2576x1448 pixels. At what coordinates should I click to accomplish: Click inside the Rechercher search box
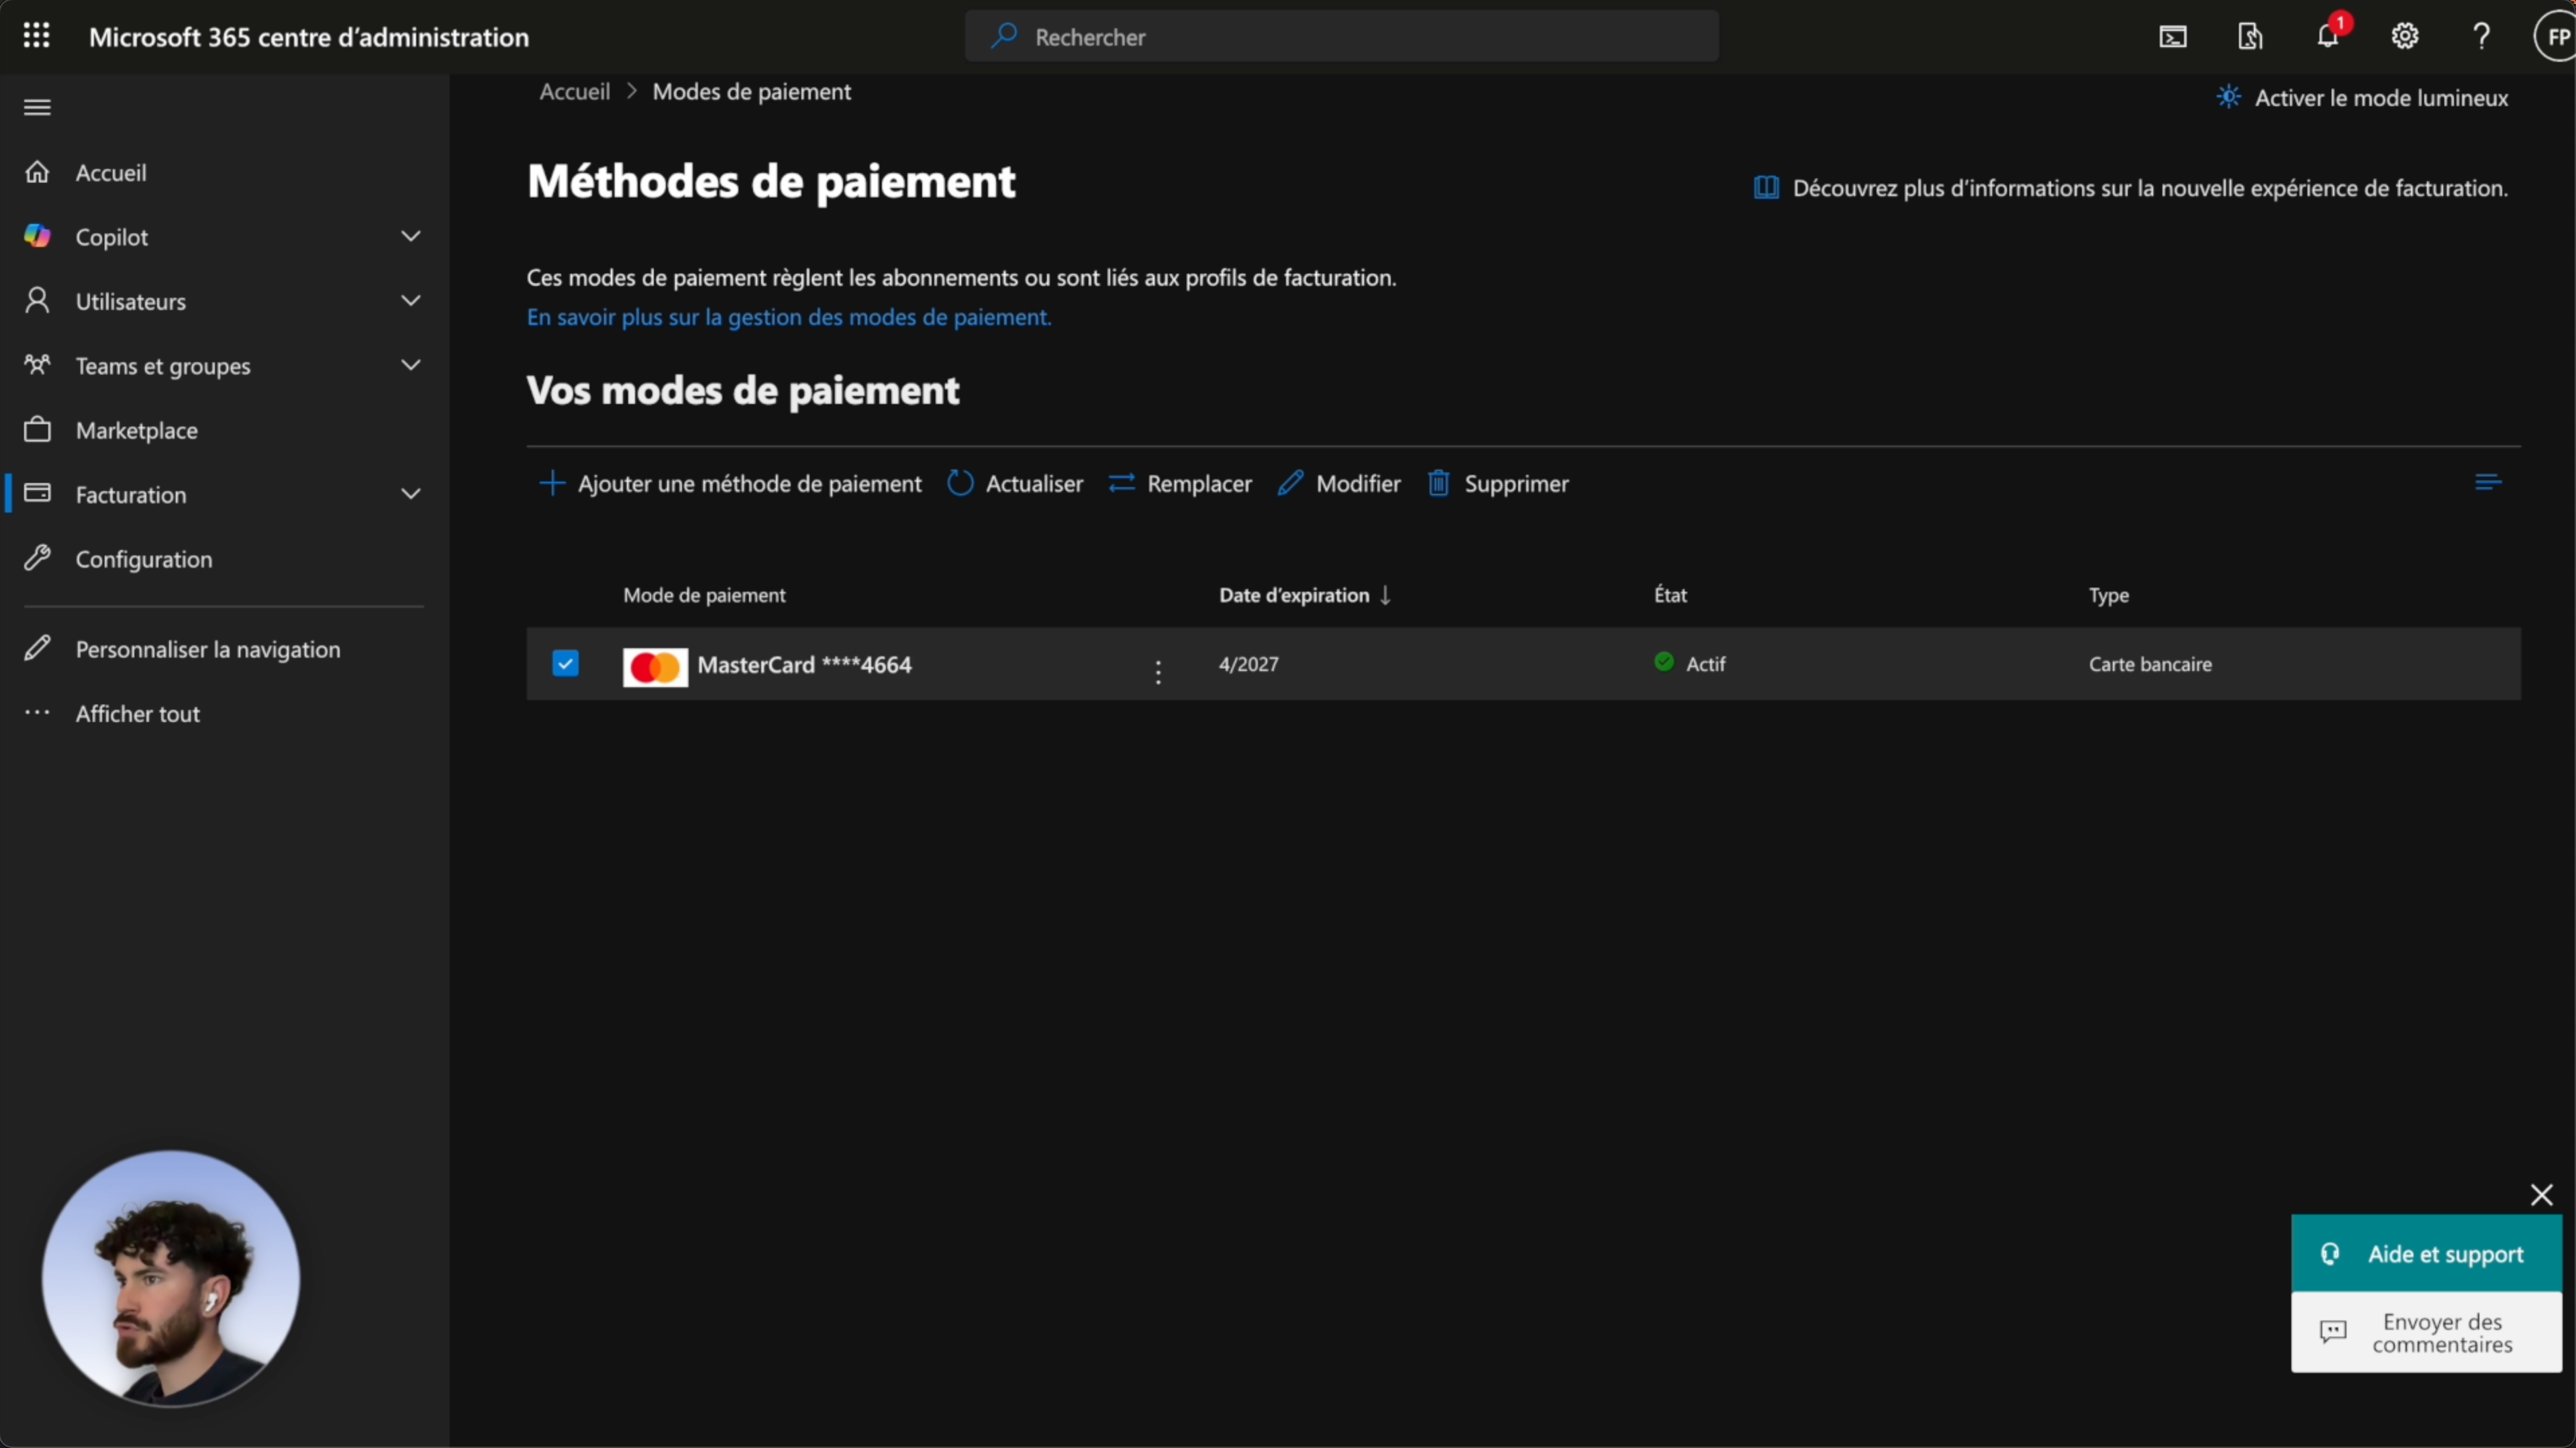[1341, 37]
